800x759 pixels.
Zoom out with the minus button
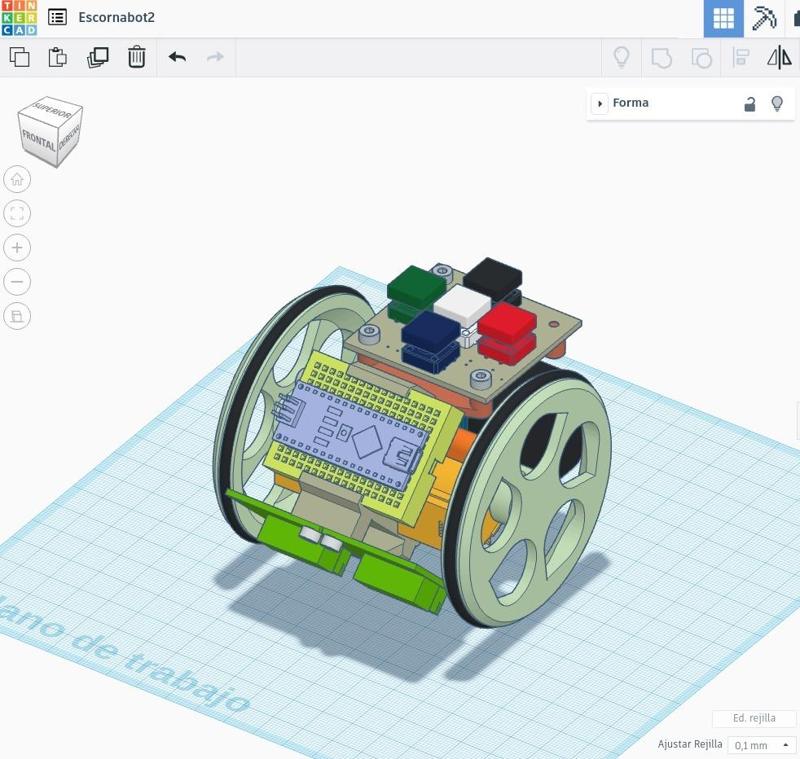(17, 282)
